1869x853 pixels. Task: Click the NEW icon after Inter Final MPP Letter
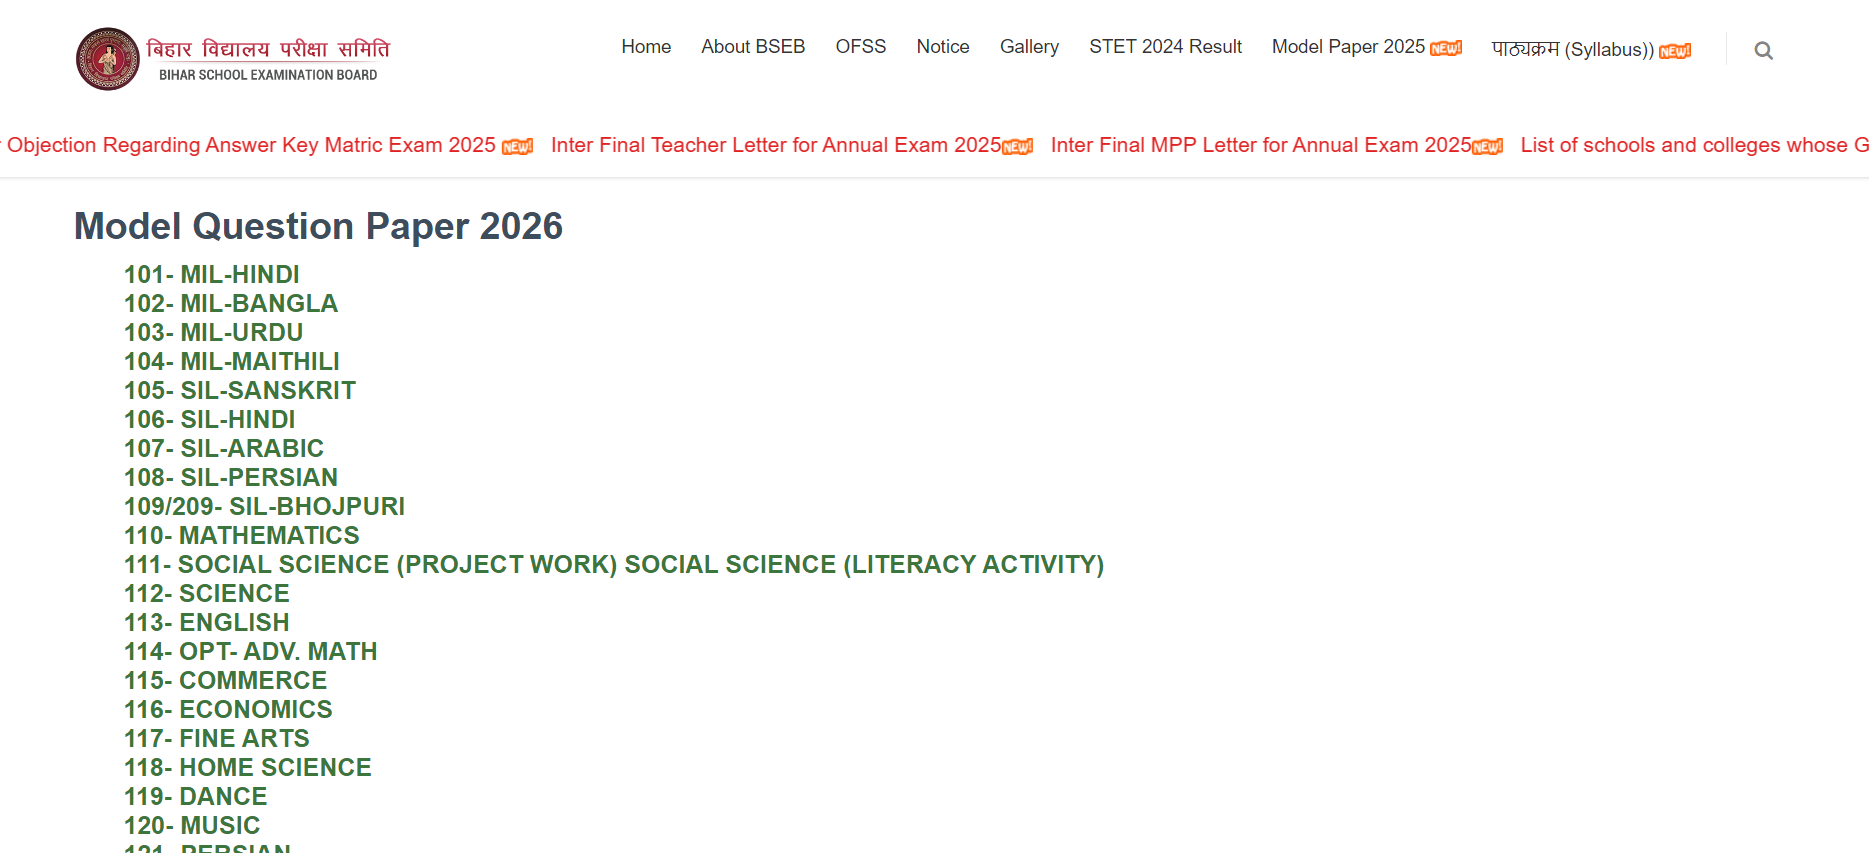(1487, 146)
